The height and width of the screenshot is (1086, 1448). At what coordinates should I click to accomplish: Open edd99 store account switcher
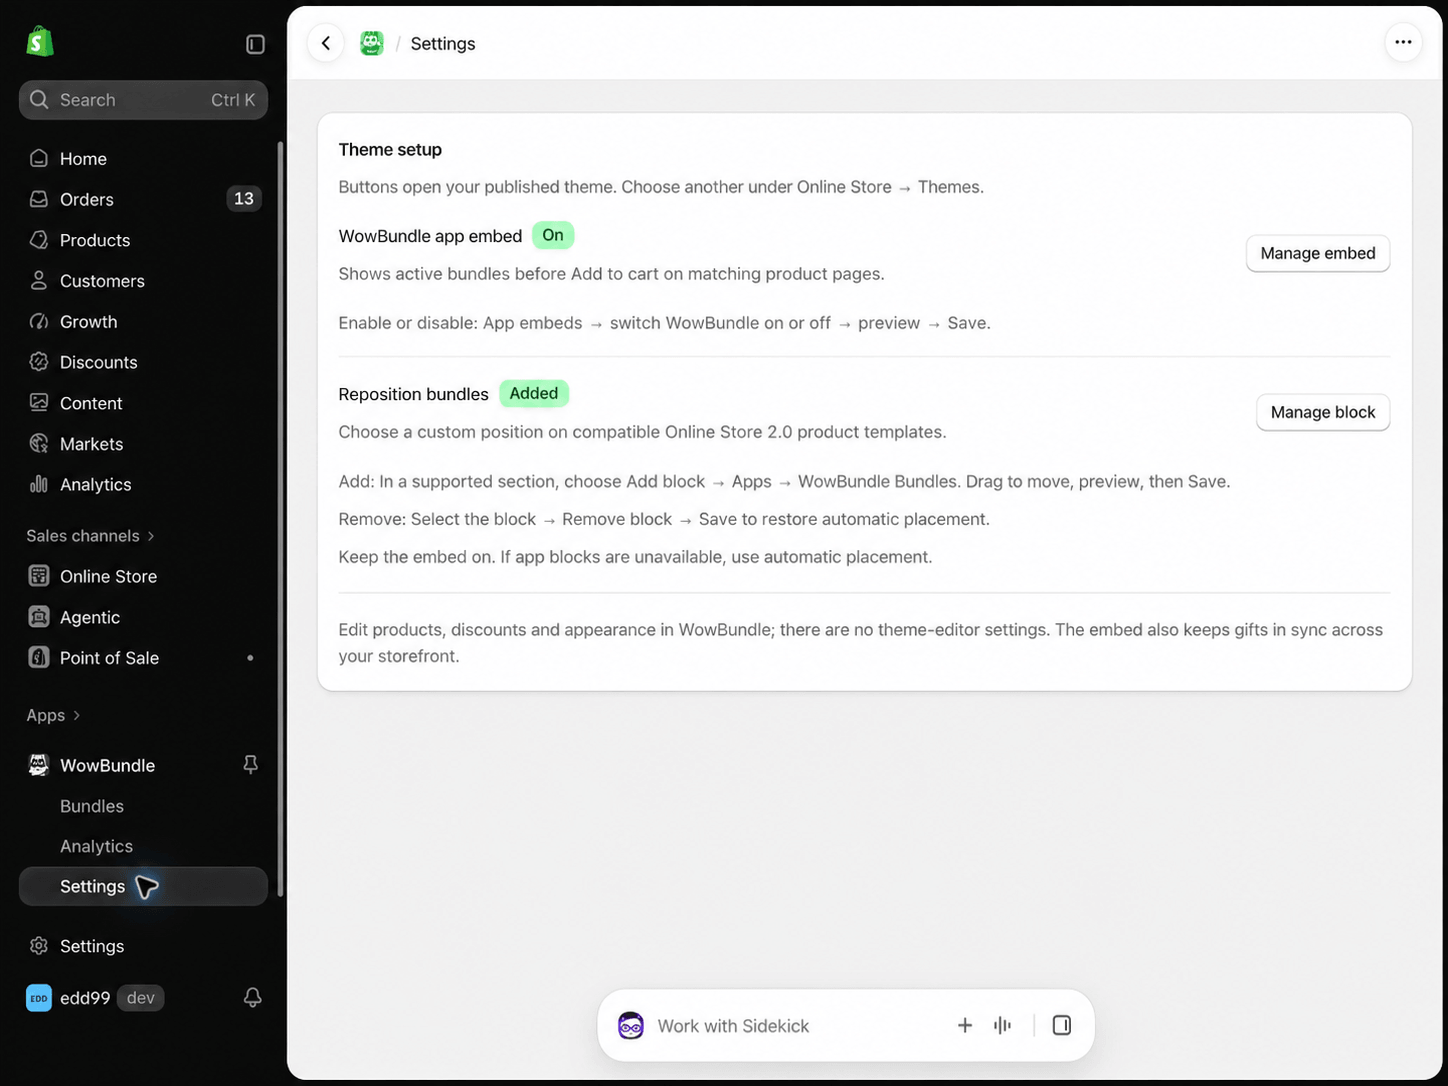click(x=95, y=998)
